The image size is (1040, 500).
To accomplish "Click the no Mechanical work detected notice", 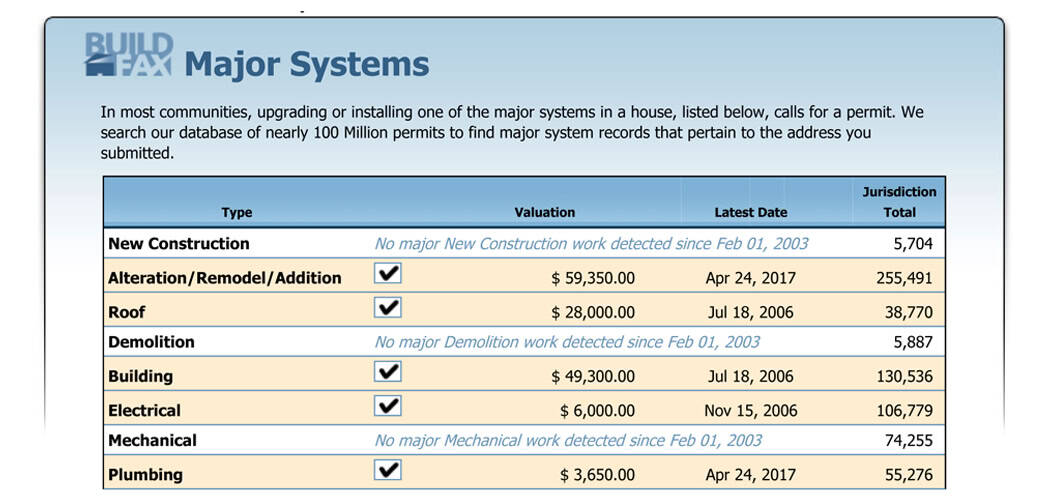I will 568,440.
